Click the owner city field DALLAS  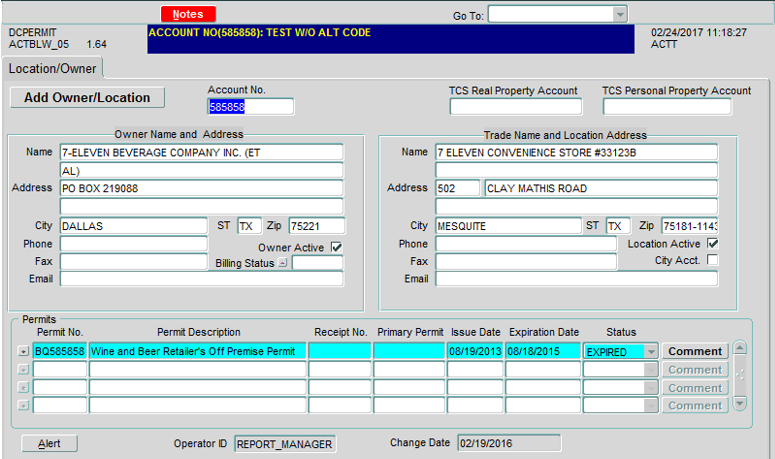[x=133, y=226]
